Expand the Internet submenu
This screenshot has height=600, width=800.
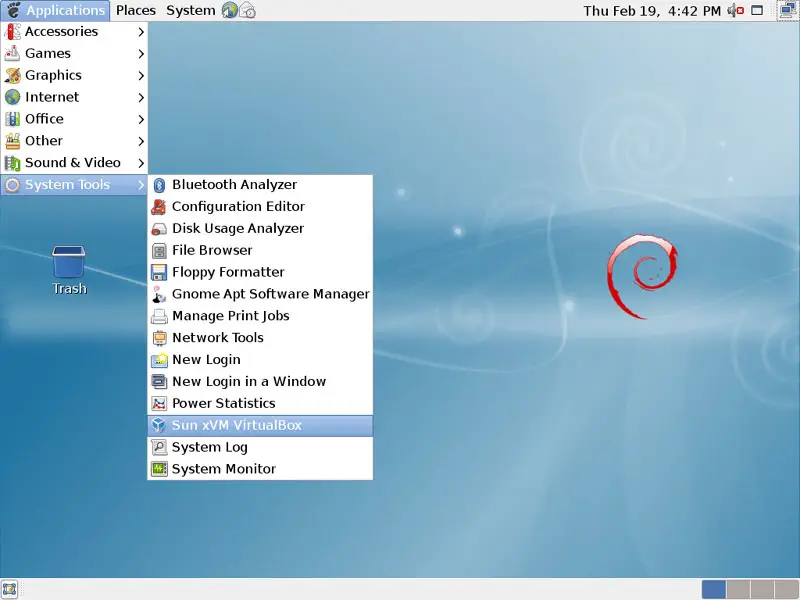tap(74, 97)
